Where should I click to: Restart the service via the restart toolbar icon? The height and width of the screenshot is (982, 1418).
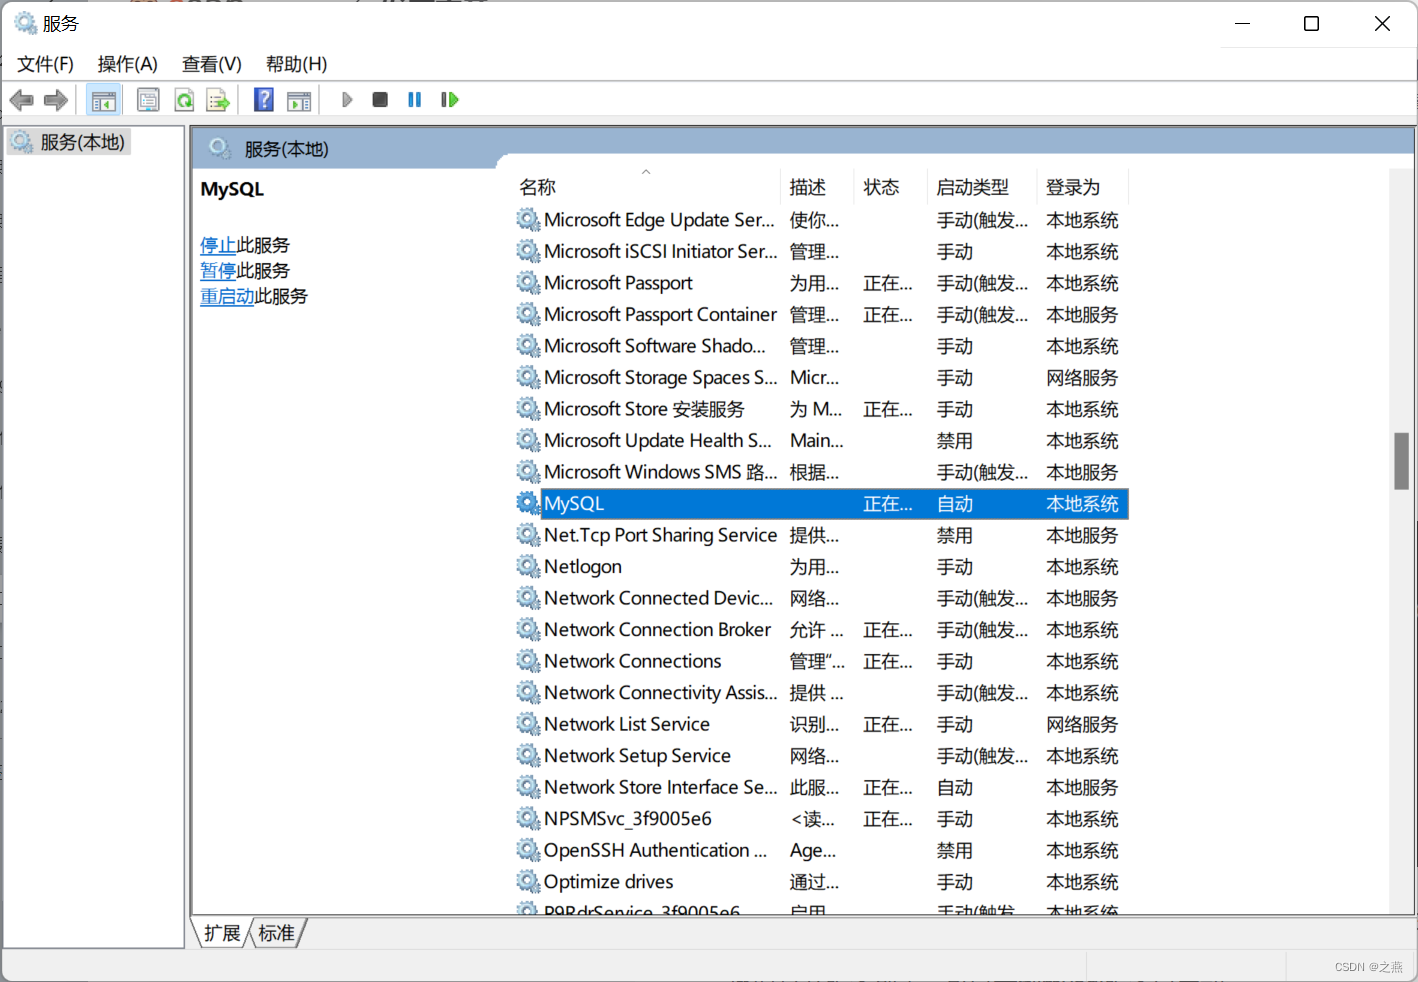tap(449, 99)
